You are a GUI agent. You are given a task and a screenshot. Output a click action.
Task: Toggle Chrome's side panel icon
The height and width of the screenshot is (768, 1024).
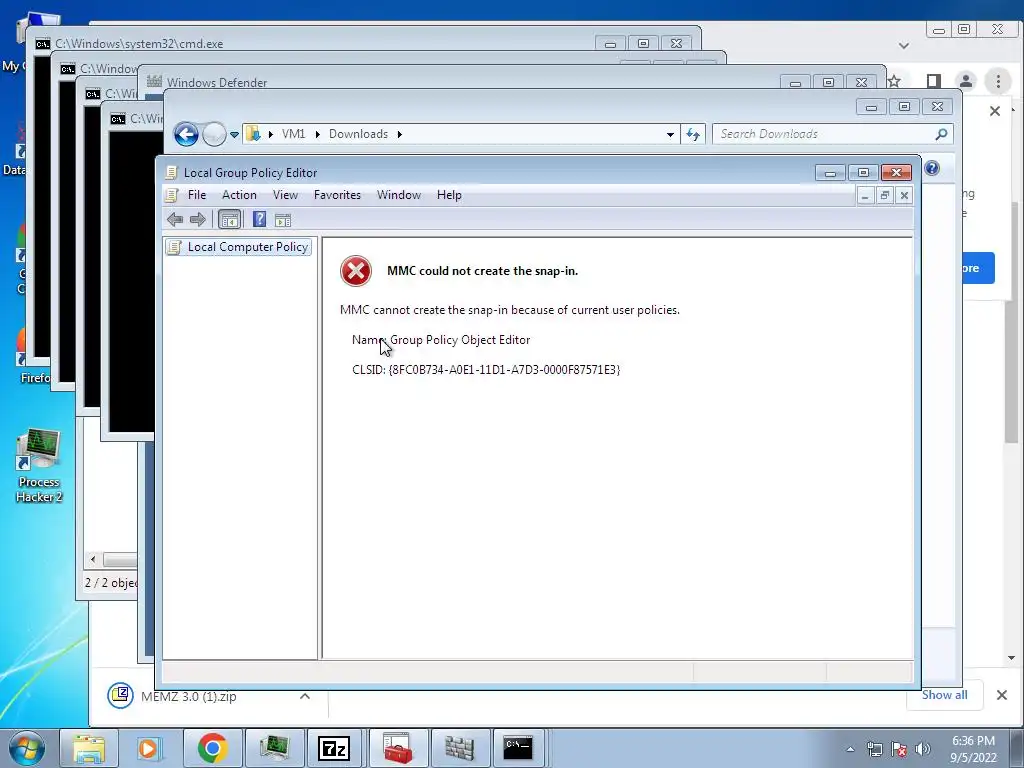click(x=934, y=81)
